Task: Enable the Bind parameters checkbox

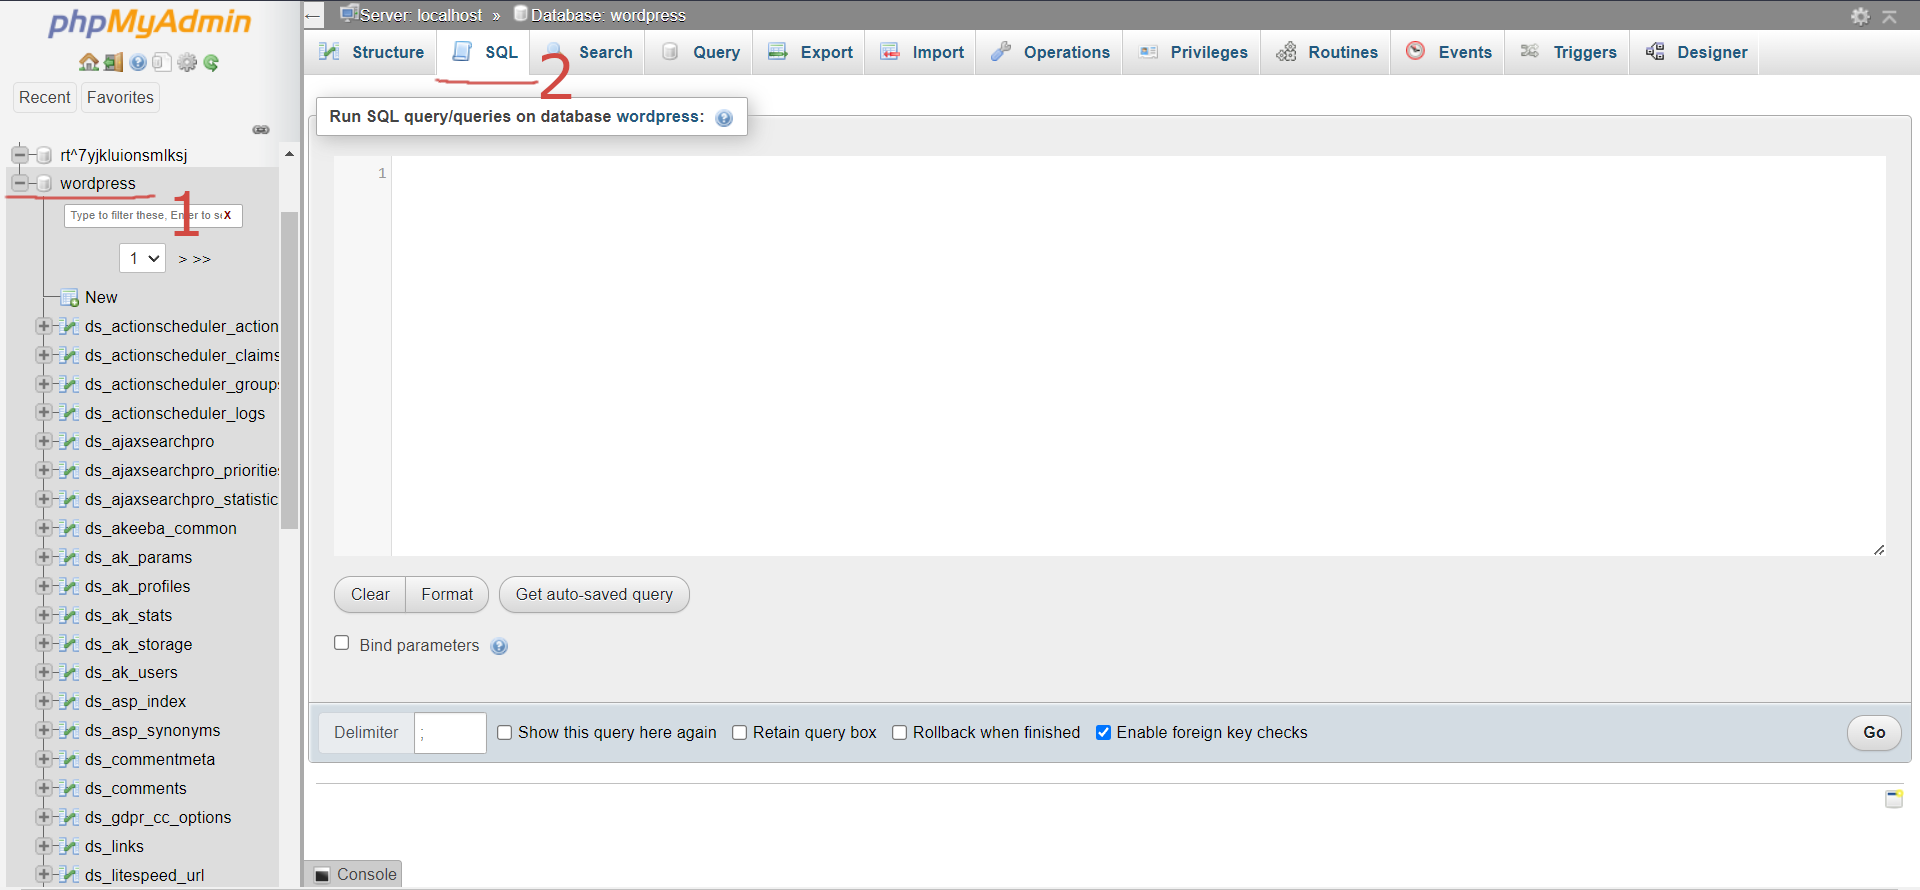Action: [342, 643]
